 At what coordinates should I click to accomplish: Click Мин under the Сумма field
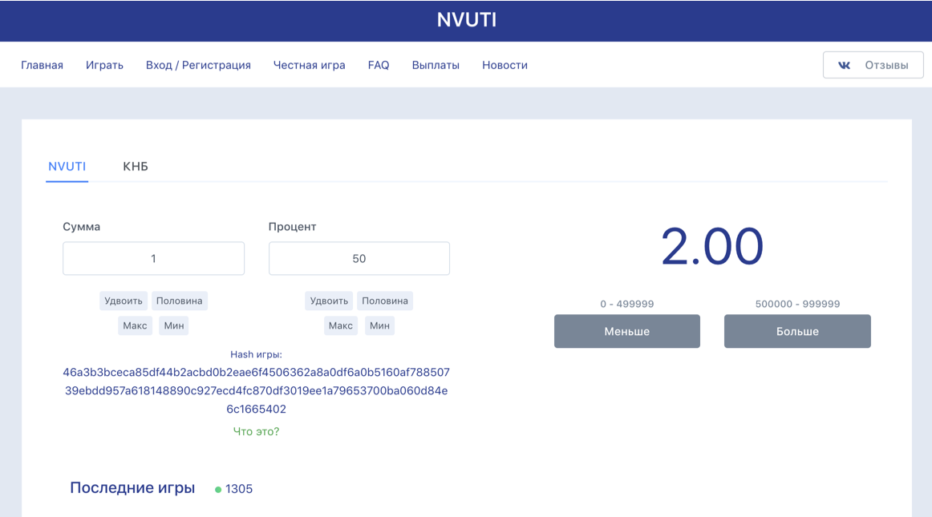coord(174,326)
